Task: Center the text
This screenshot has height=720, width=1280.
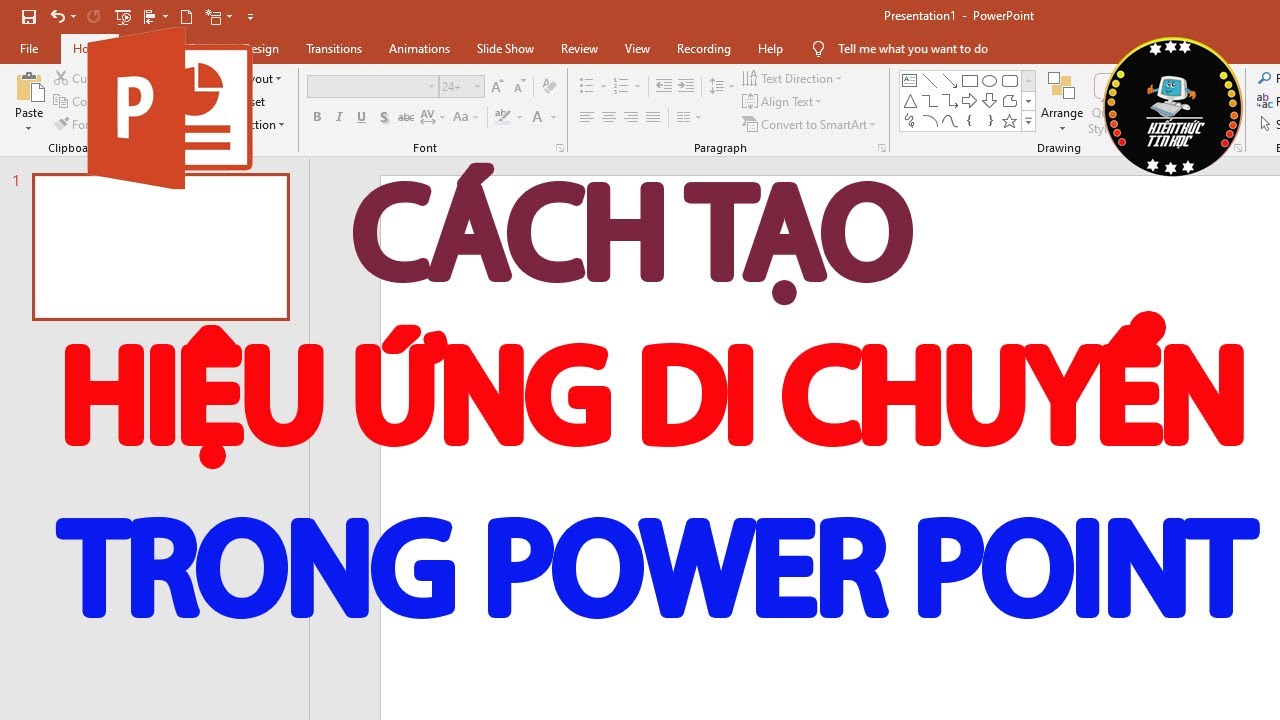Action: click(x=609, y=117)
